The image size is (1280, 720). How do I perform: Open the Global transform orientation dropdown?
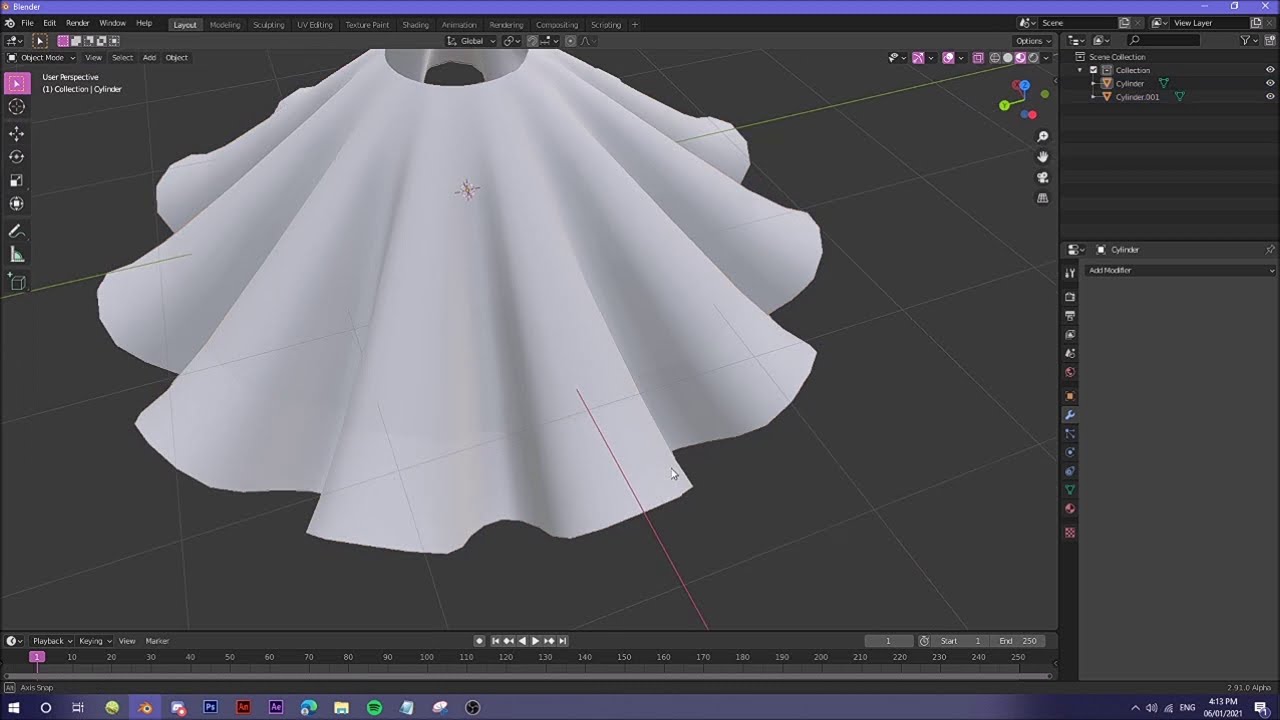tap(471, 41)
